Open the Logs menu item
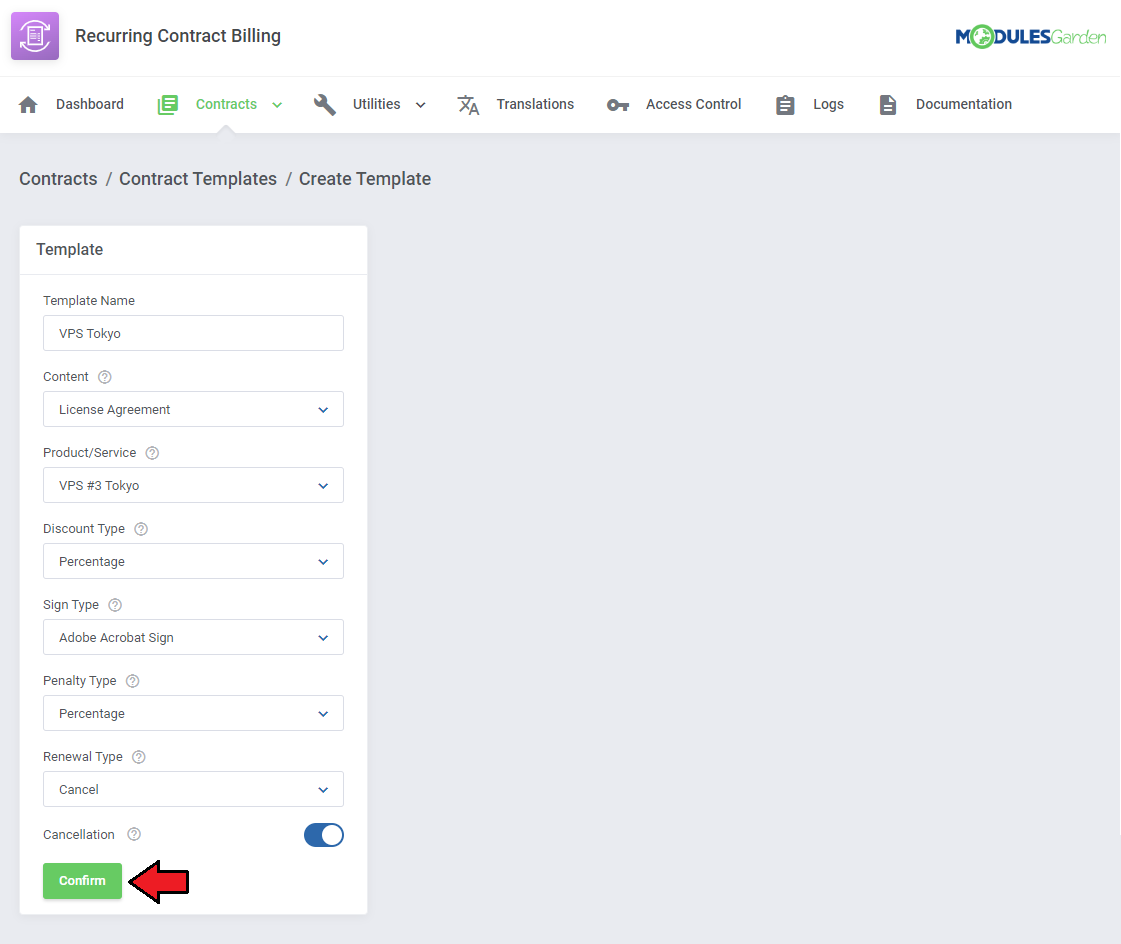 coord(828,104)
